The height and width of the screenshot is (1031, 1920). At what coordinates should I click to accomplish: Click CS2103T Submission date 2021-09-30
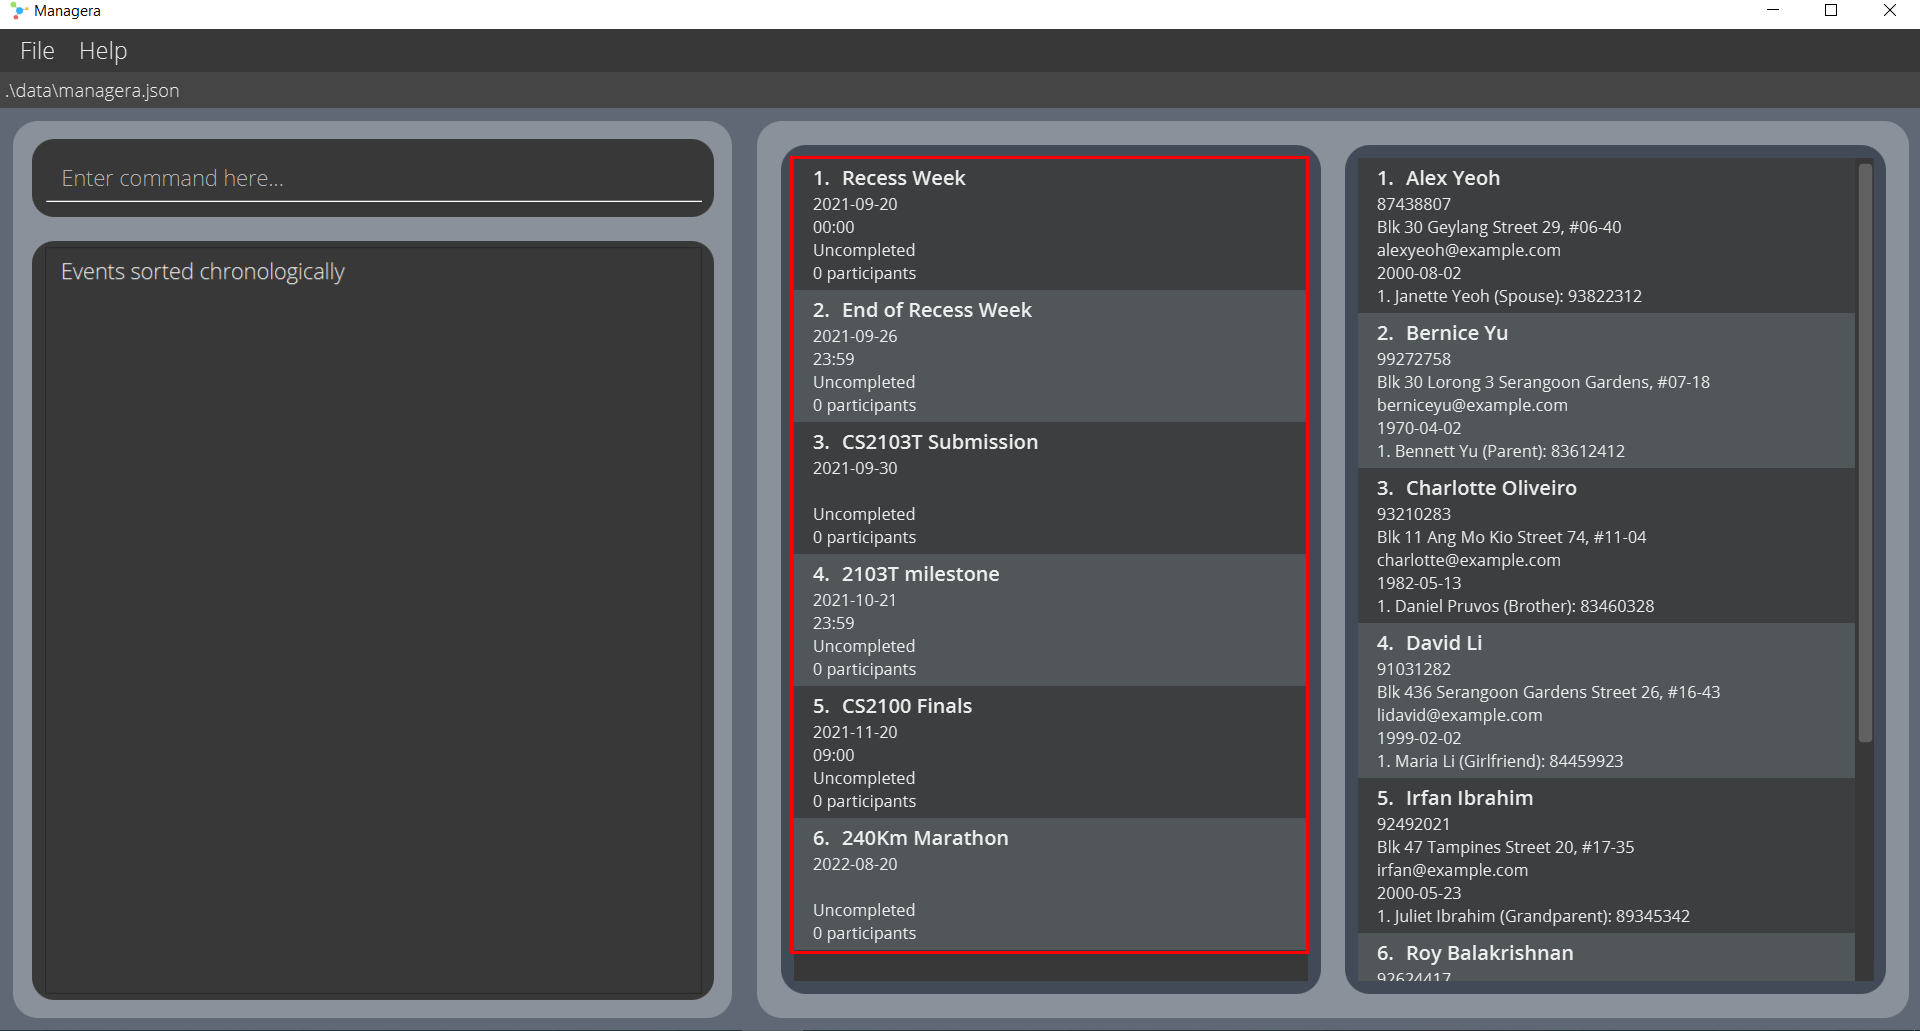tap(855, 468)
